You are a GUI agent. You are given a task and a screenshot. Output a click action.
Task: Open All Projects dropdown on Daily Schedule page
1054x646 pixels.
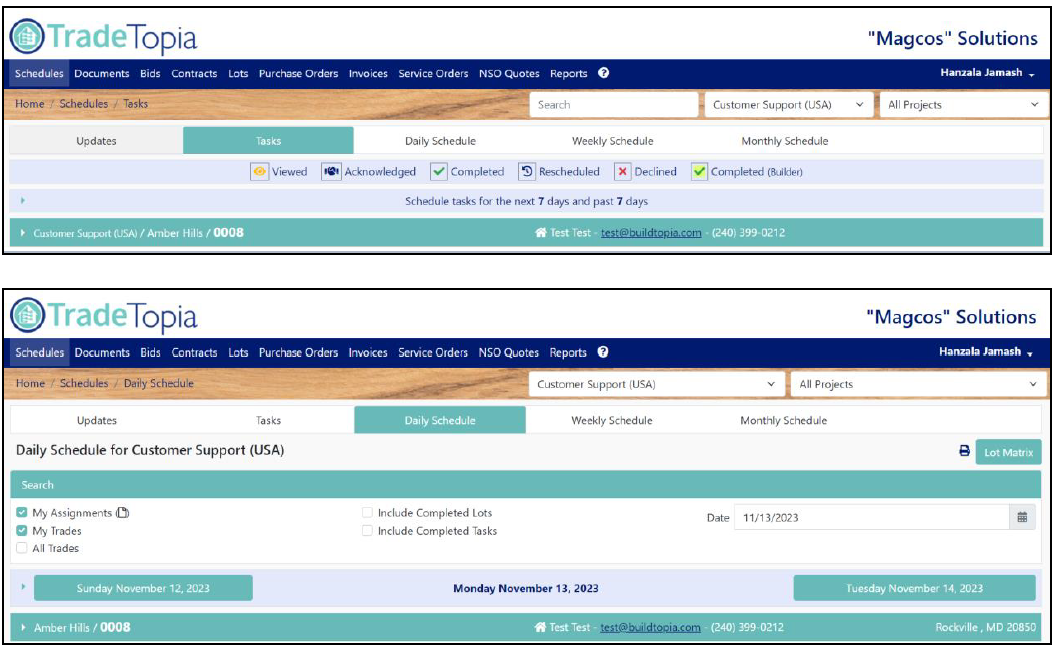click(918, 384)
